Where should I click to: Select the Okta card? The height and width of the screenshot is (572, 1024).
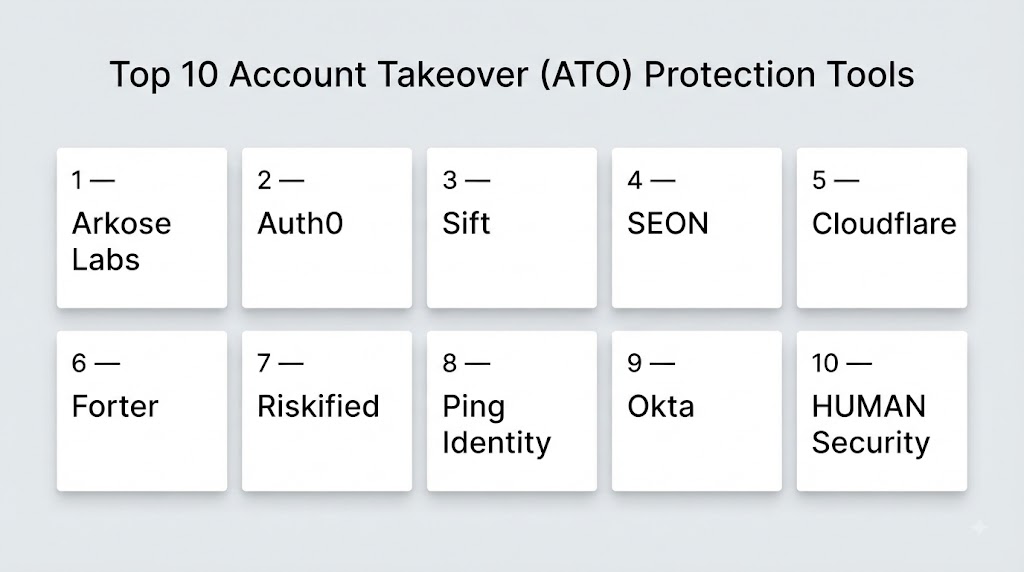[697, 411]
